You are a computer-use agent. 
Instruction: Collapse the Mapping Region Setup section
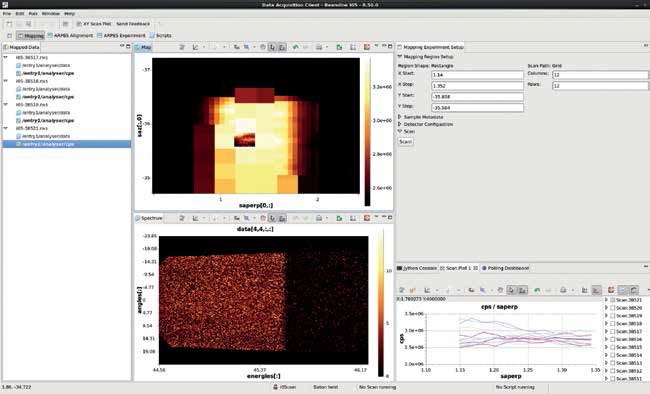[x=400, y=57]
